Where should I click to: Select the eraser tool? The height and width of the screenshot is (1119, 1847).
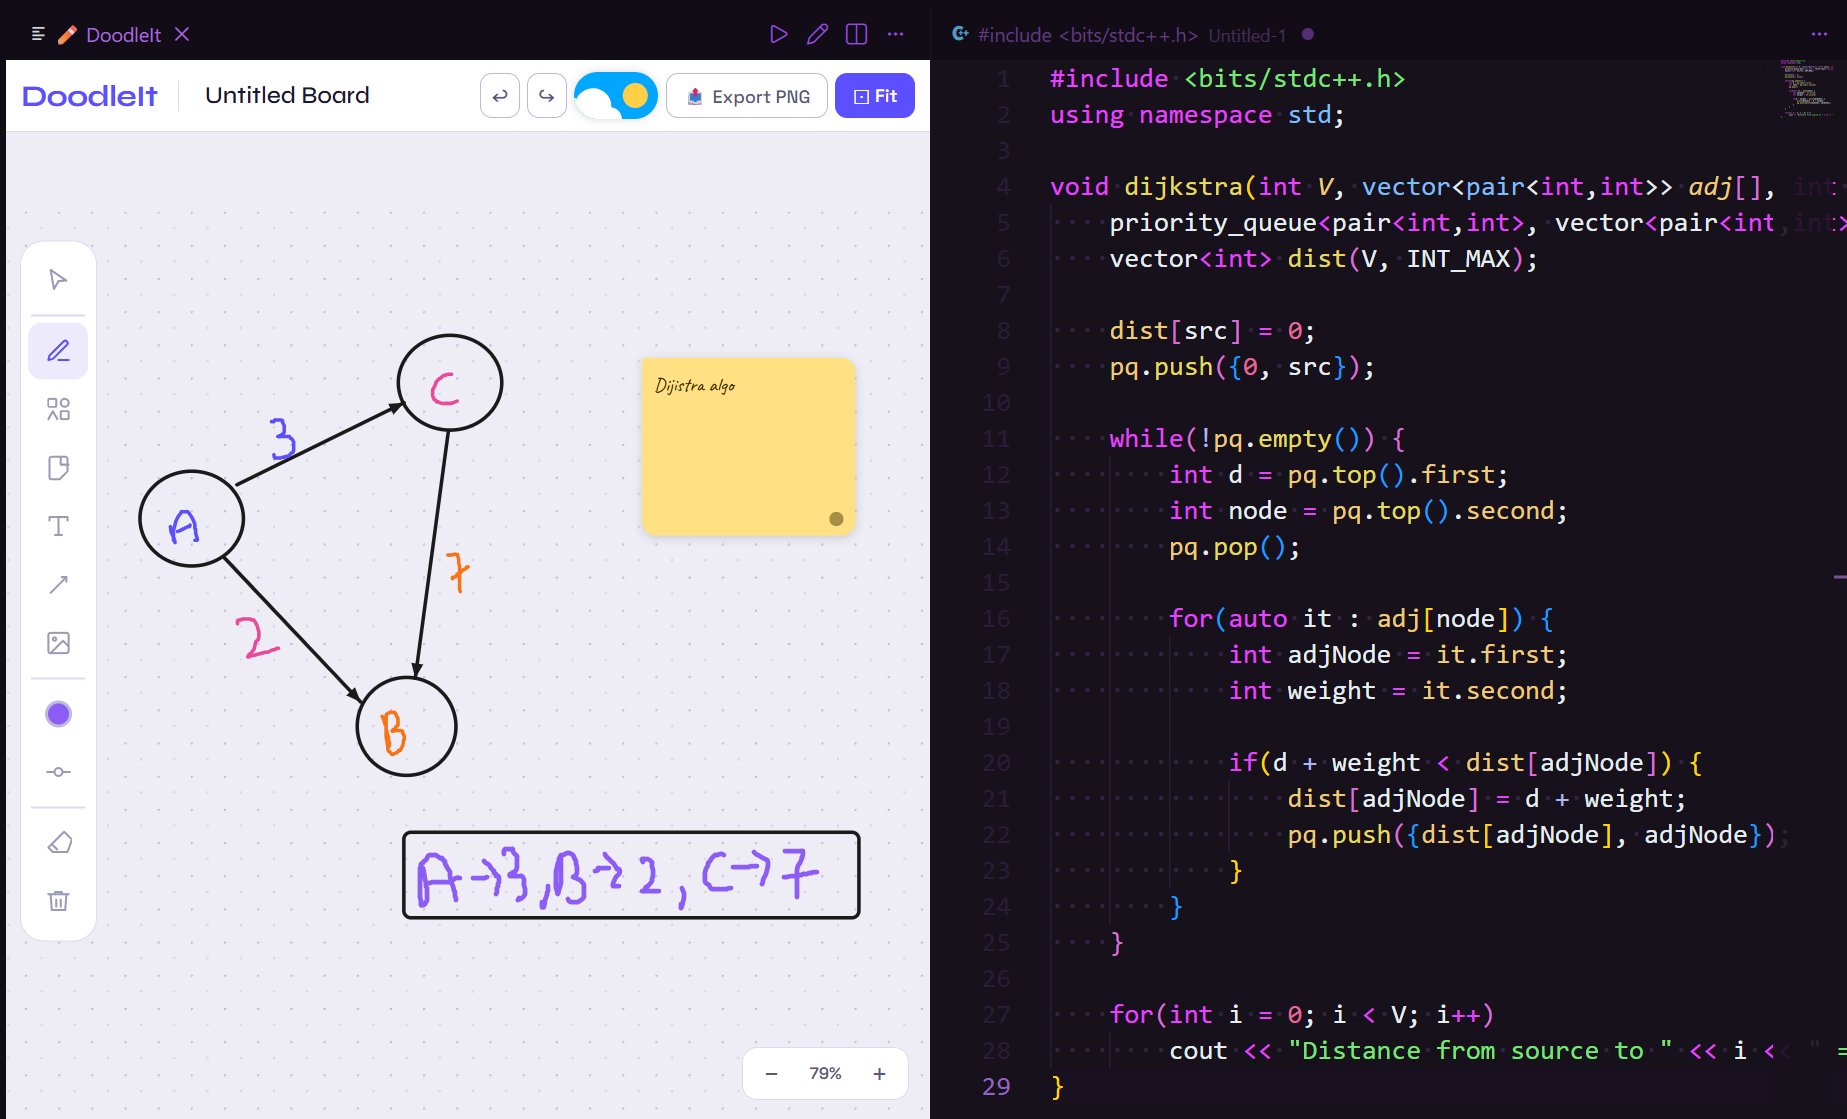pos(58,843)
